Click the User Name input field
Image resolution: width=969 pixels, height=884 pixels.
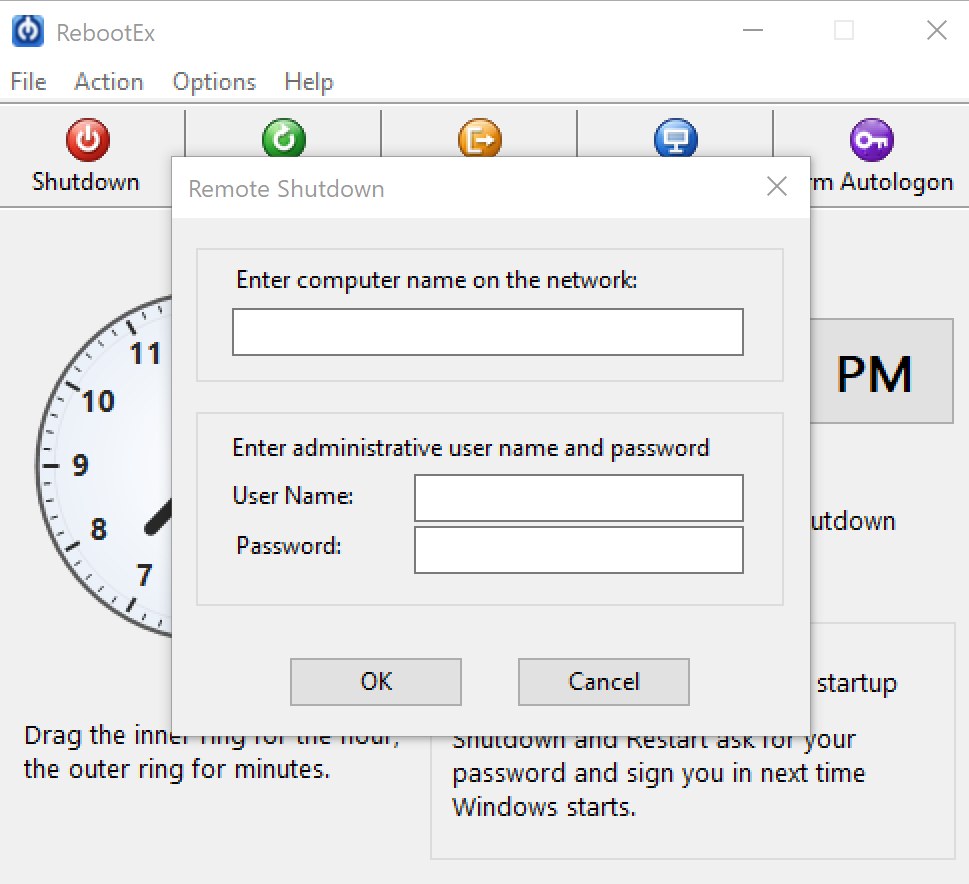click(578, 498)
